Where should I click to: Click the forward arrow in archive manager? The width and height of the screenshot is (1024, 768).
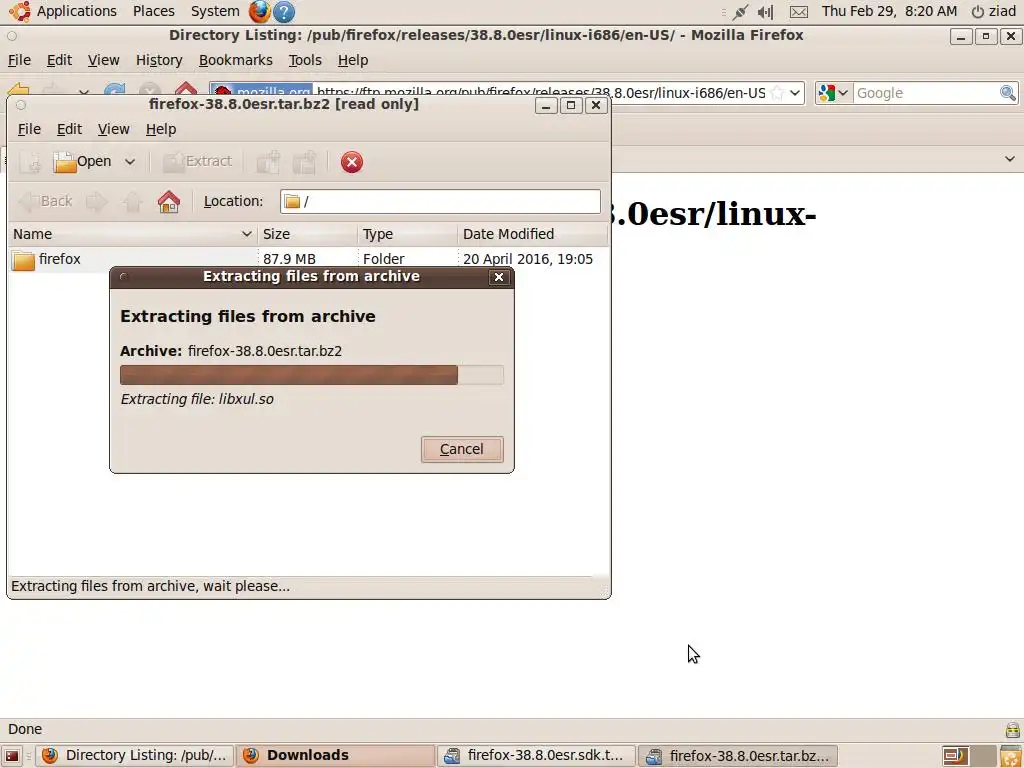click(97, 201)
